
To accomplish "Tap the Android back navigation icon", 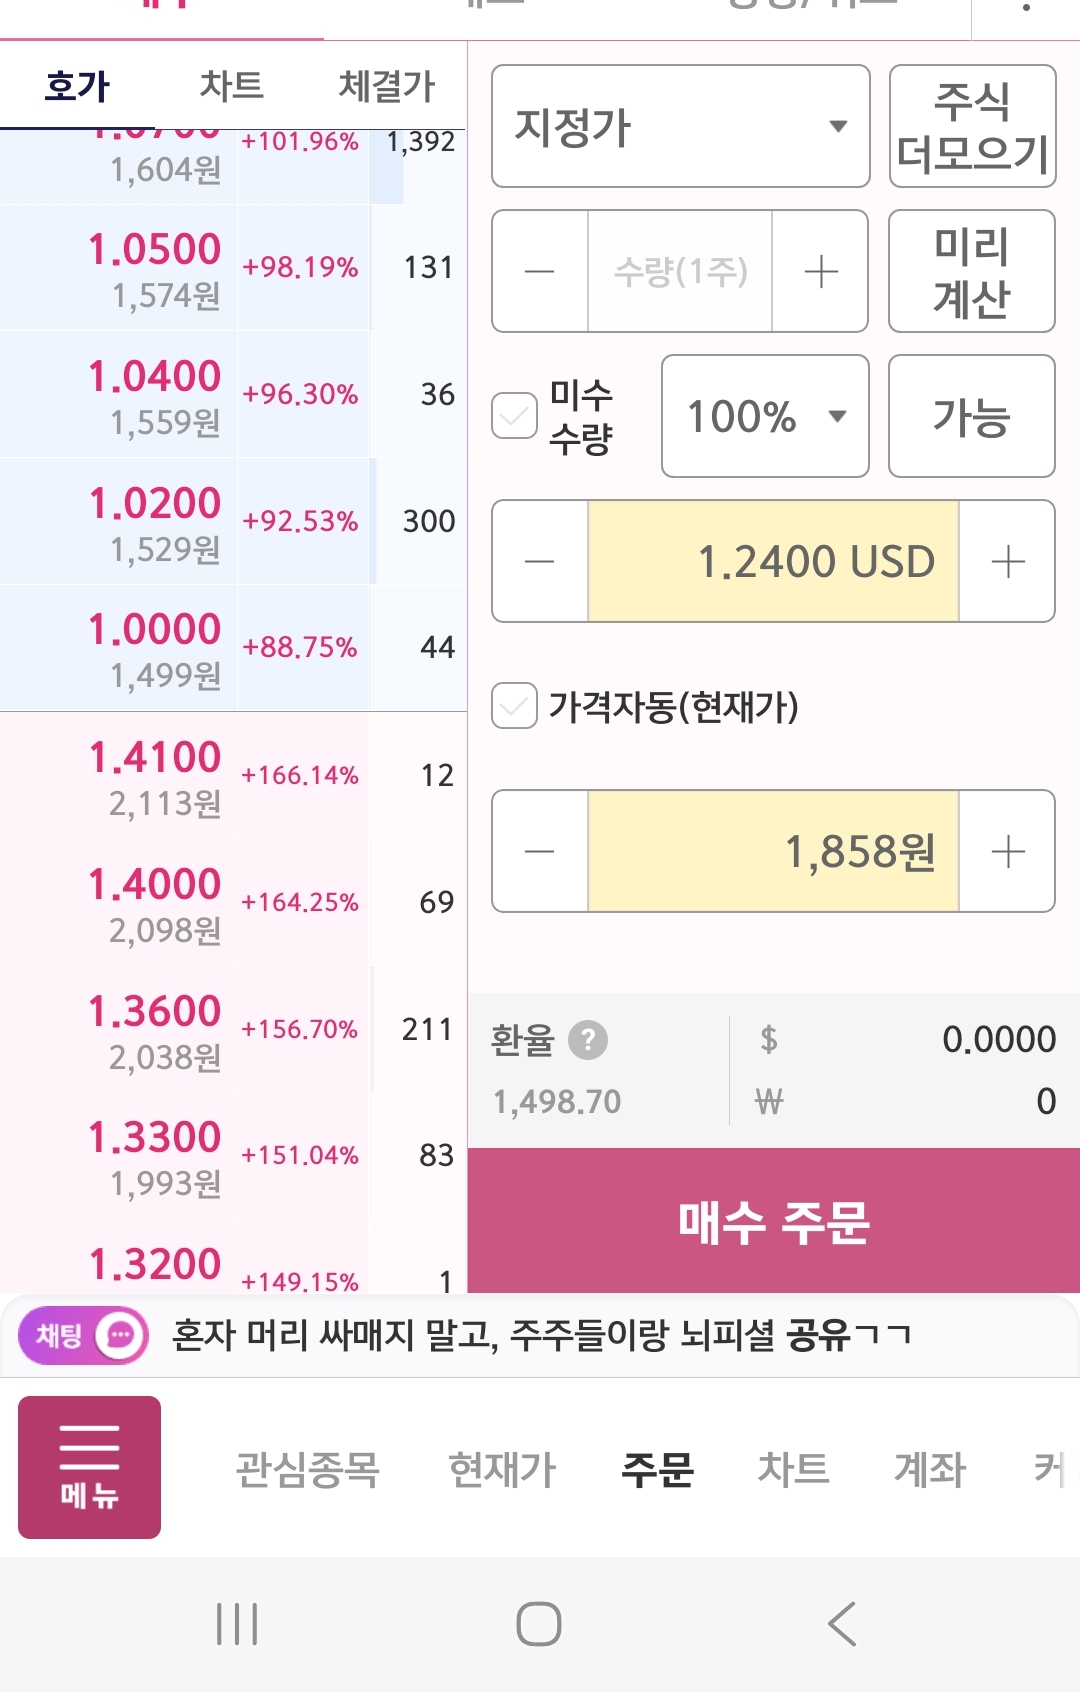I will 842,1623.
